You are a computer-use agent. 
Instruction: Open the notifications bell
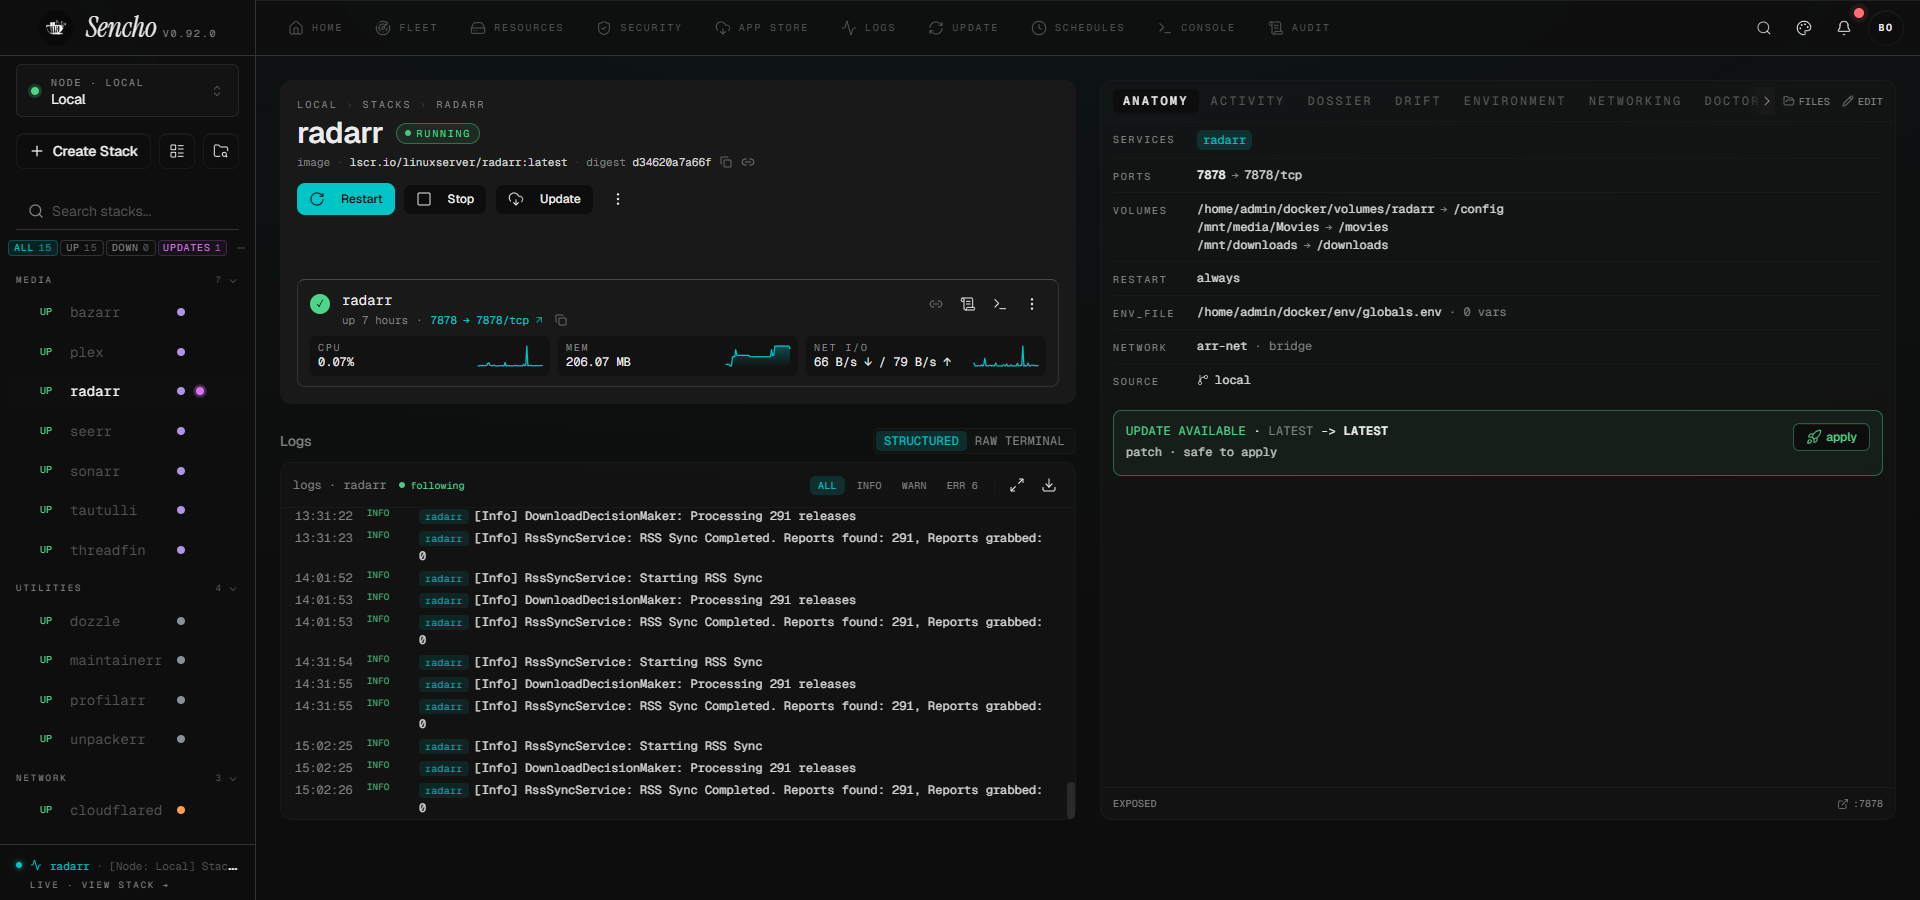1844,28
